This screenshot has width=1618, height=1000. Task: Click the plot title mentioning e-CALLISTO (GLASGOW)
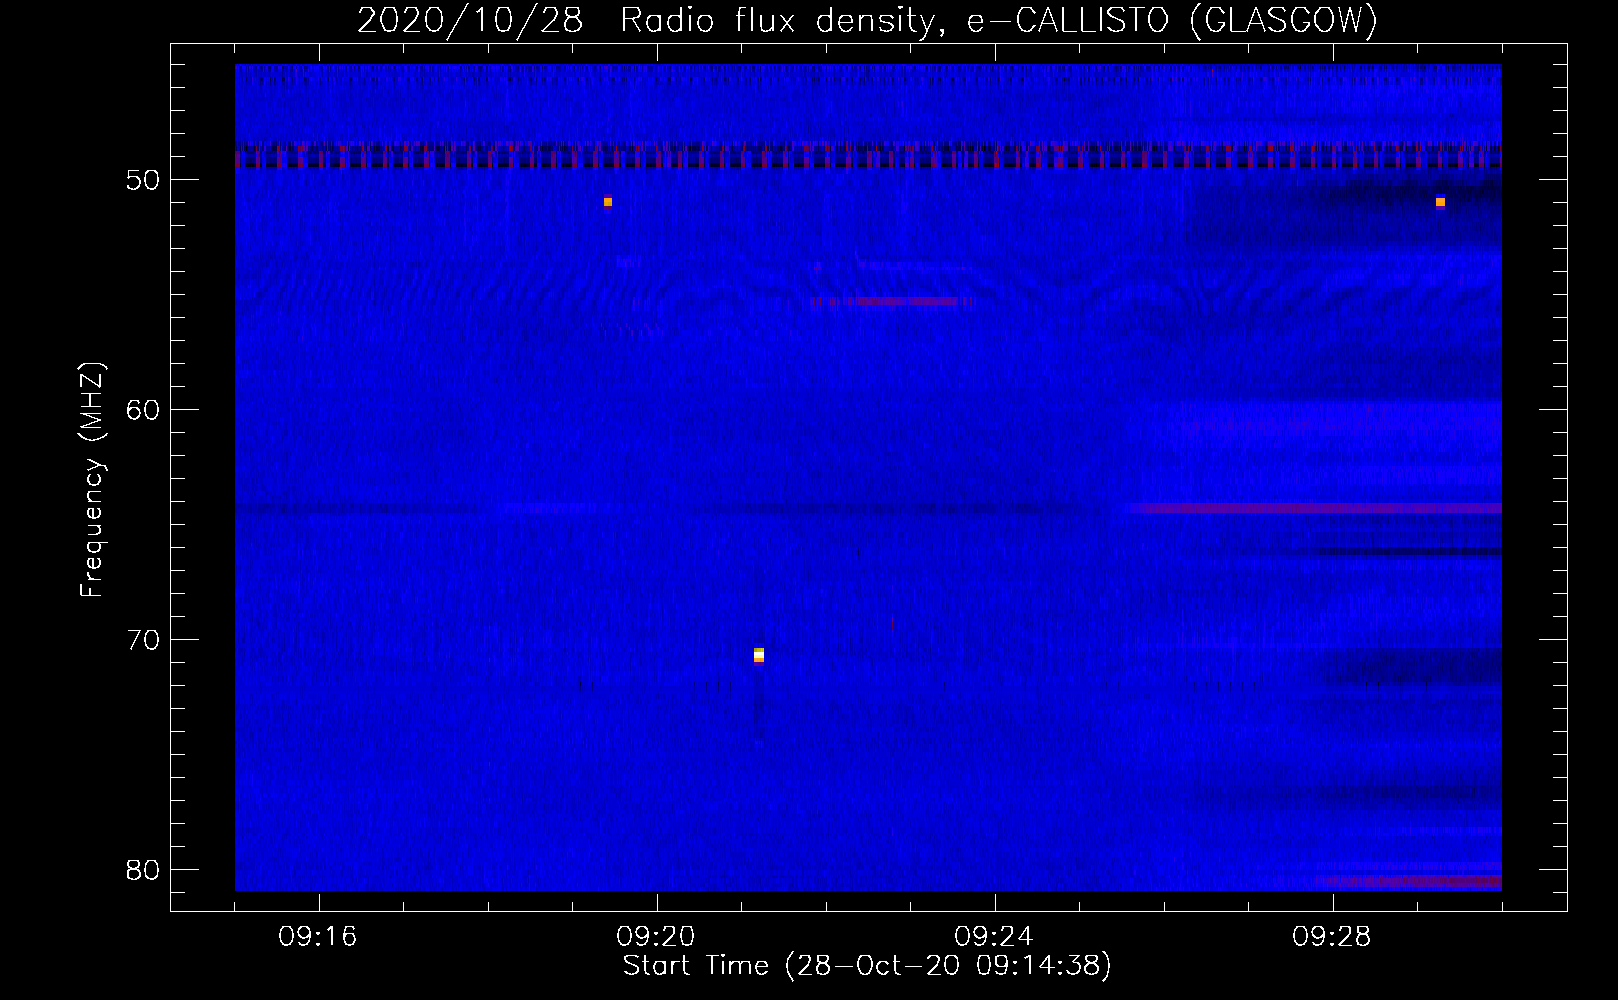click(867, 20)
